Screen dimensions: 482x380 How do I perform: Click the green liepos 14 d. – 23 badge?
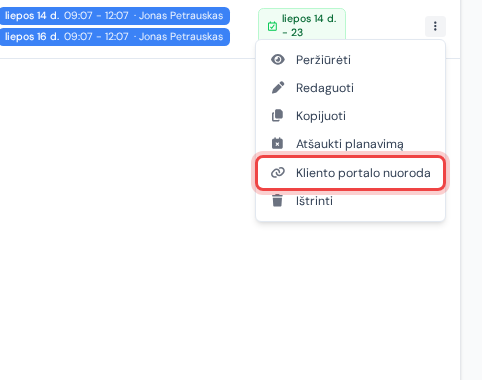pos(302,25)
